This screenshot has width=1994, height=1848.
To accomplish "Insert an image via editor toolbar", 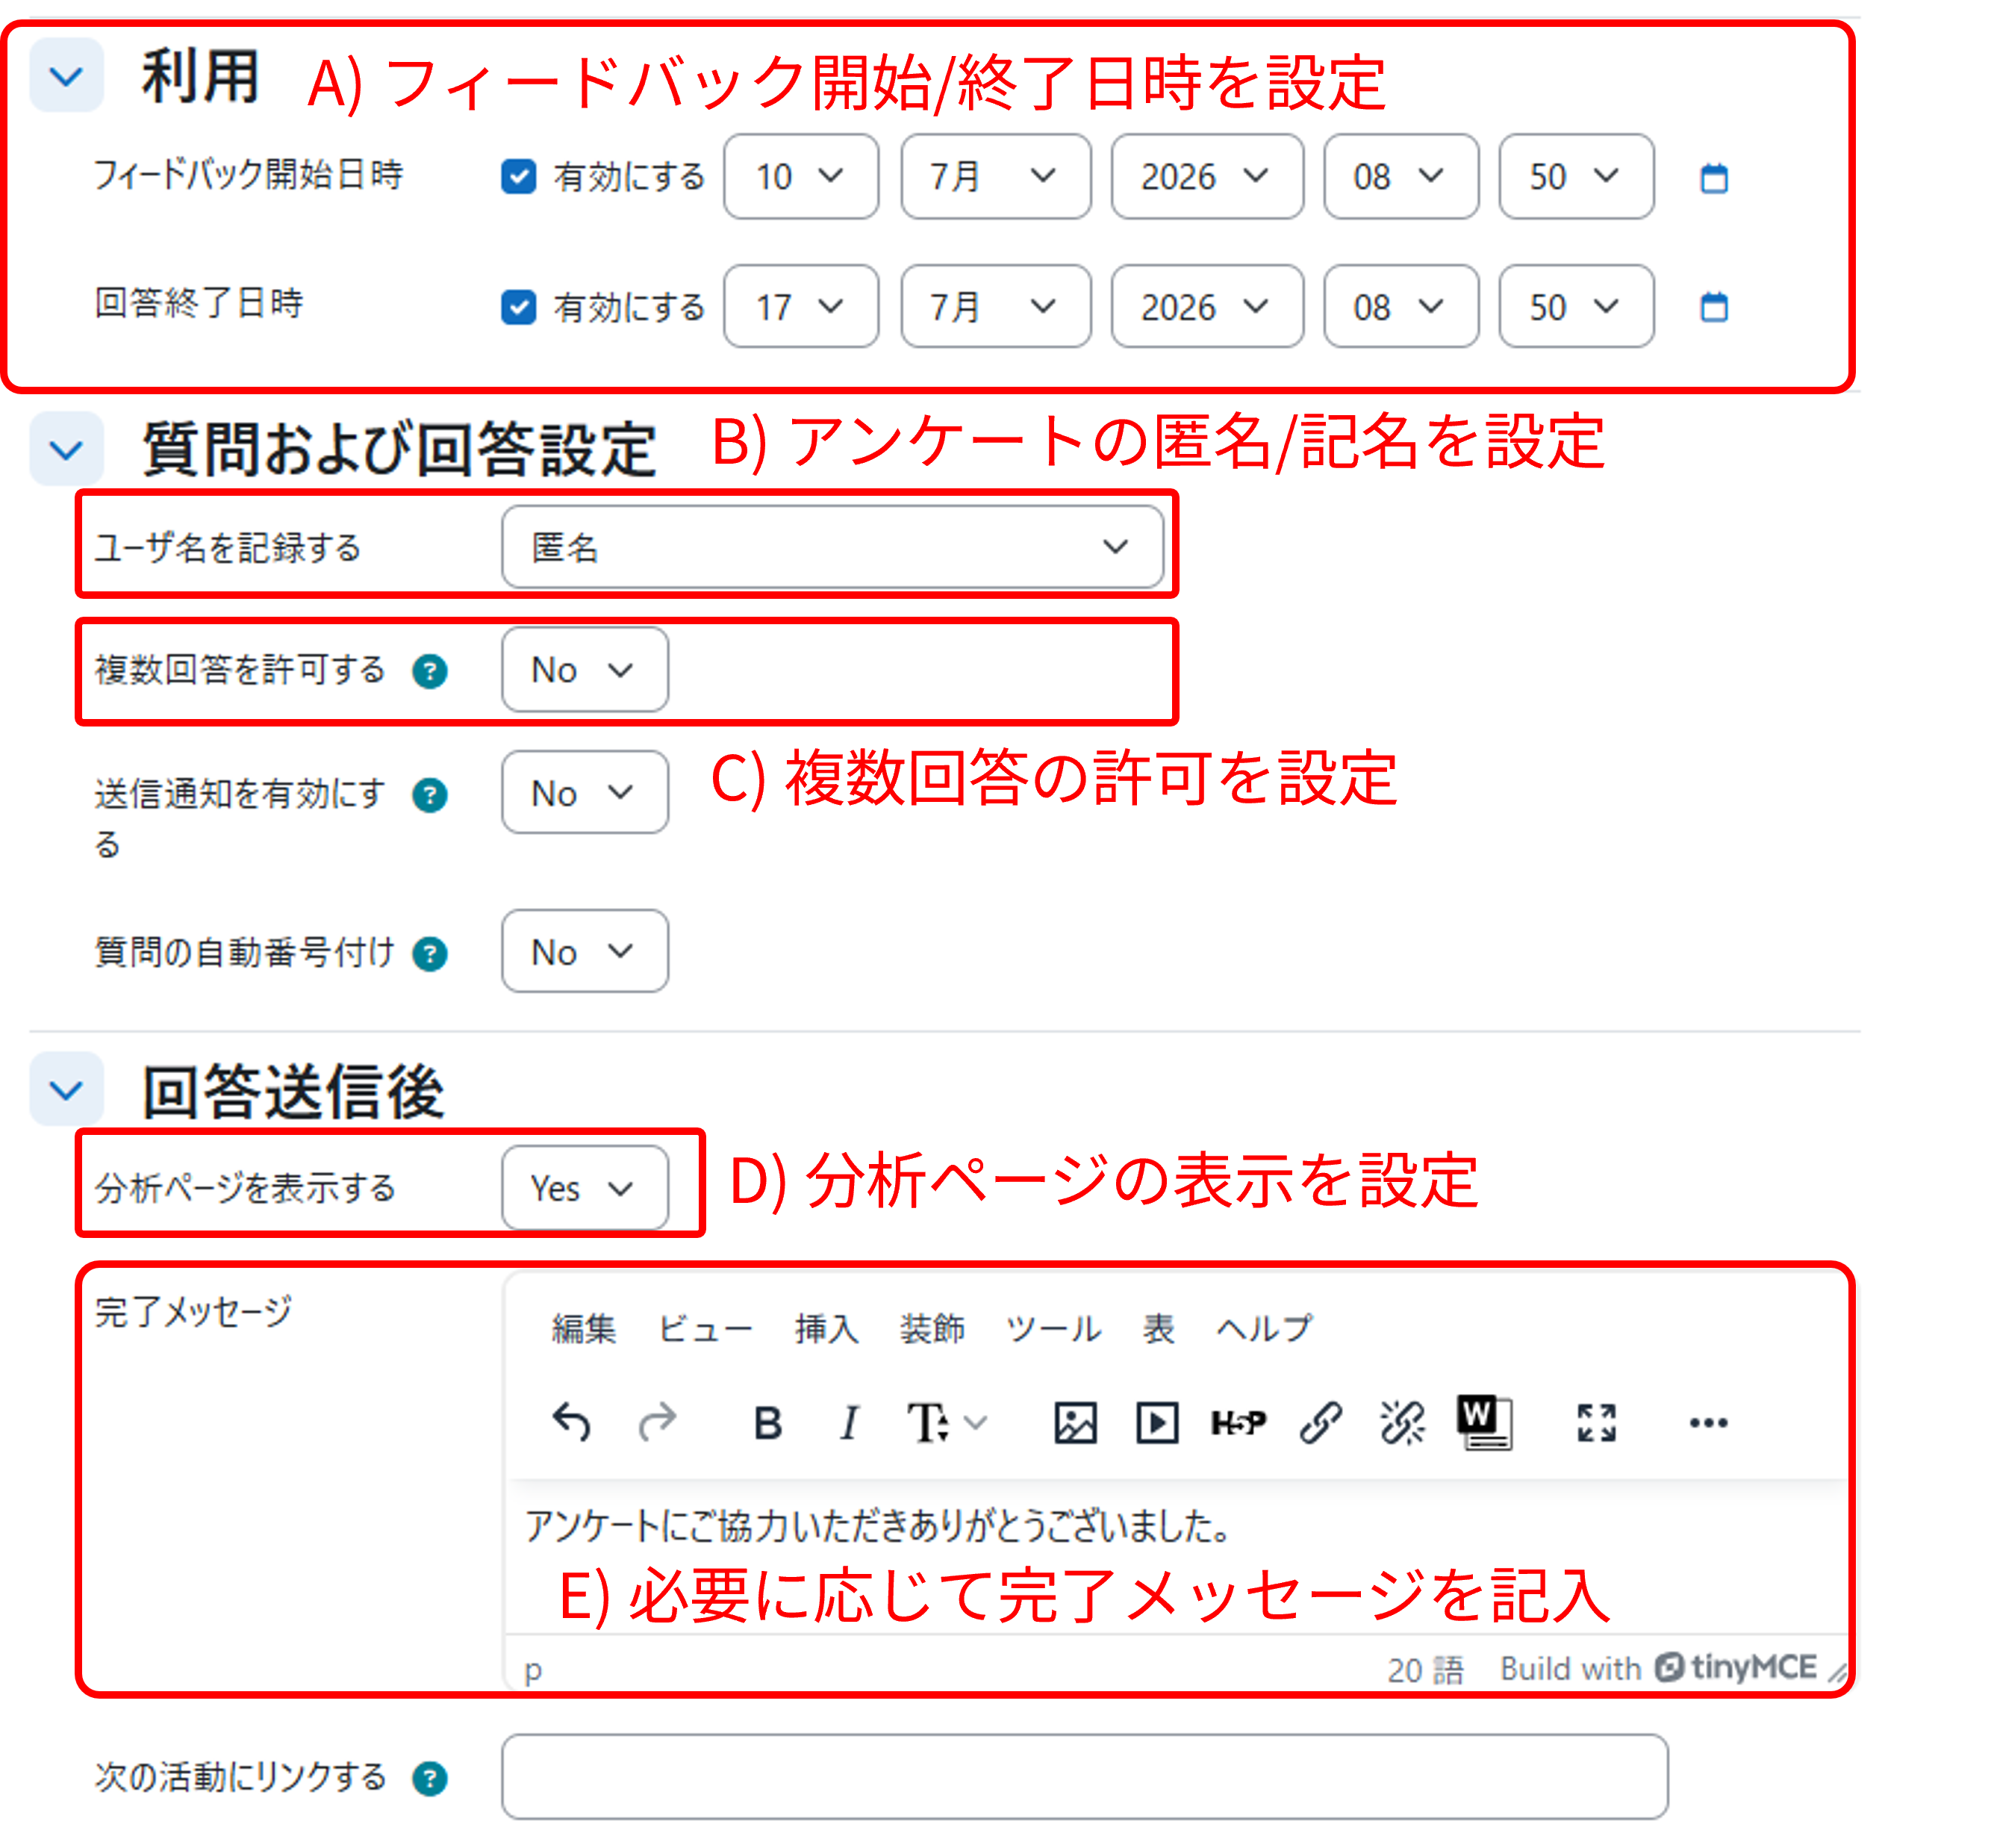I will pos(1075,1422).
